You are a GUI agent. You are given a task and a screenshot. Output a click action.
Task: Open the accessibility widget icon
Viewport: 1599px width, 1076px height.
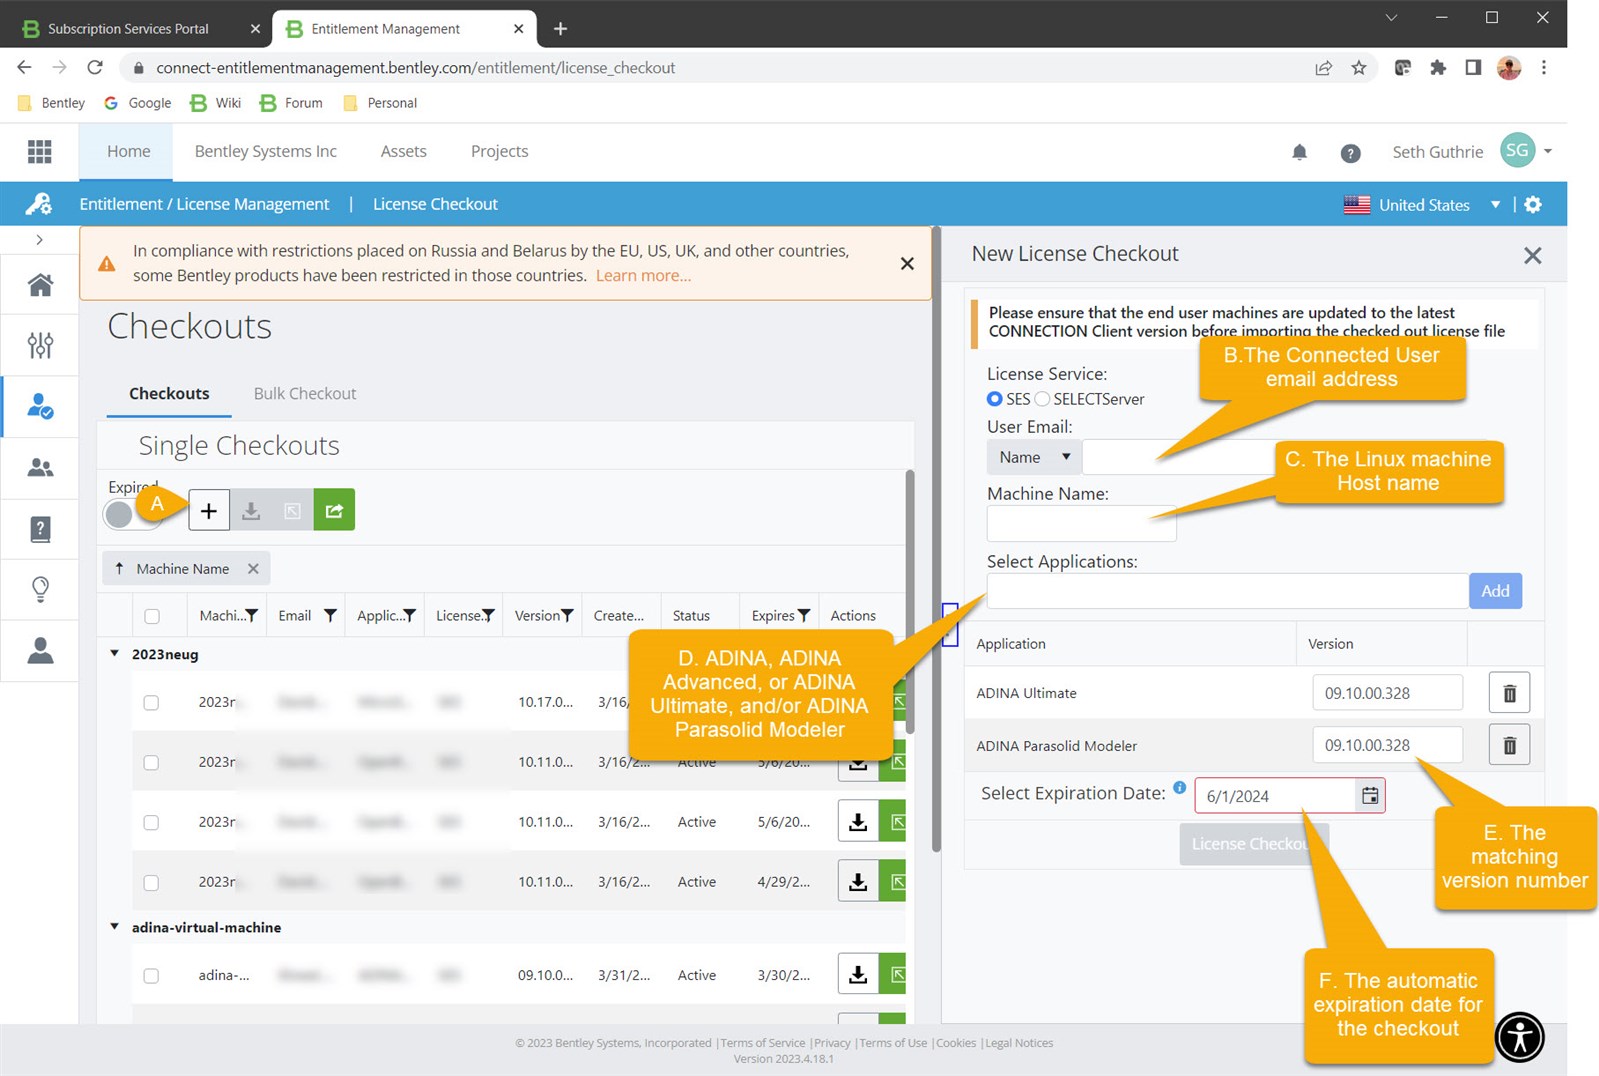1520,1037
